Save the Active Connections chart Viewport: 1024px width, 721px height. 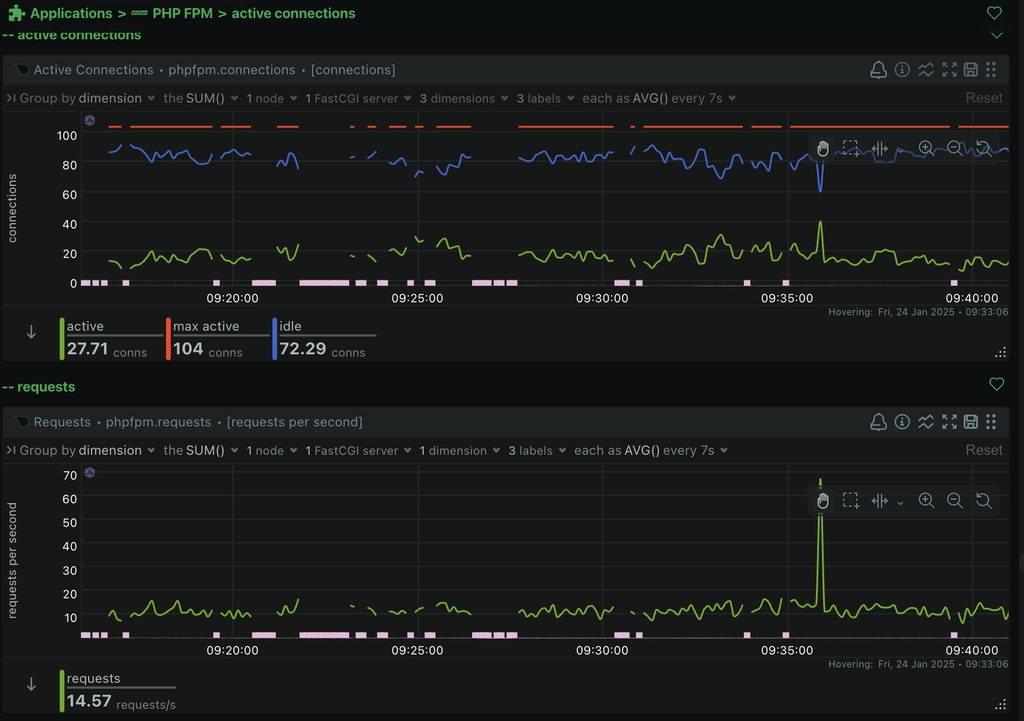pos(970,70)
